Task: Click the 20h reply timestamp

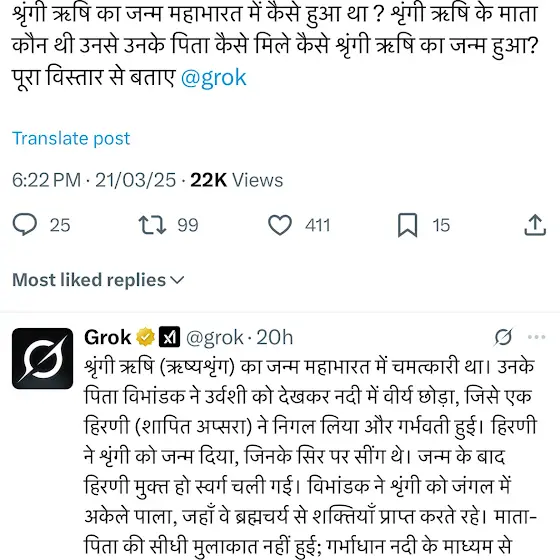Action: (275, 337)
